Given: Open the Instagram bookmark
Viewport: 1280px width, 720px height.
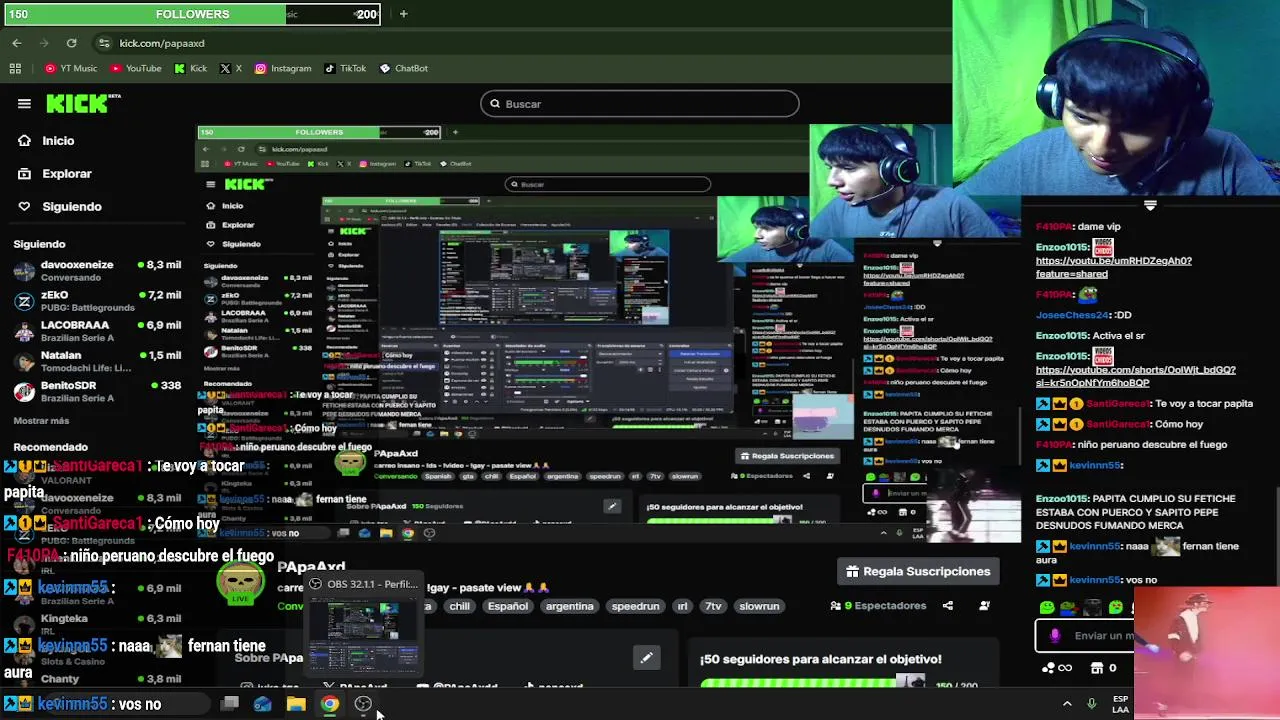Looking at the screenshot, I should click(283, 68).
